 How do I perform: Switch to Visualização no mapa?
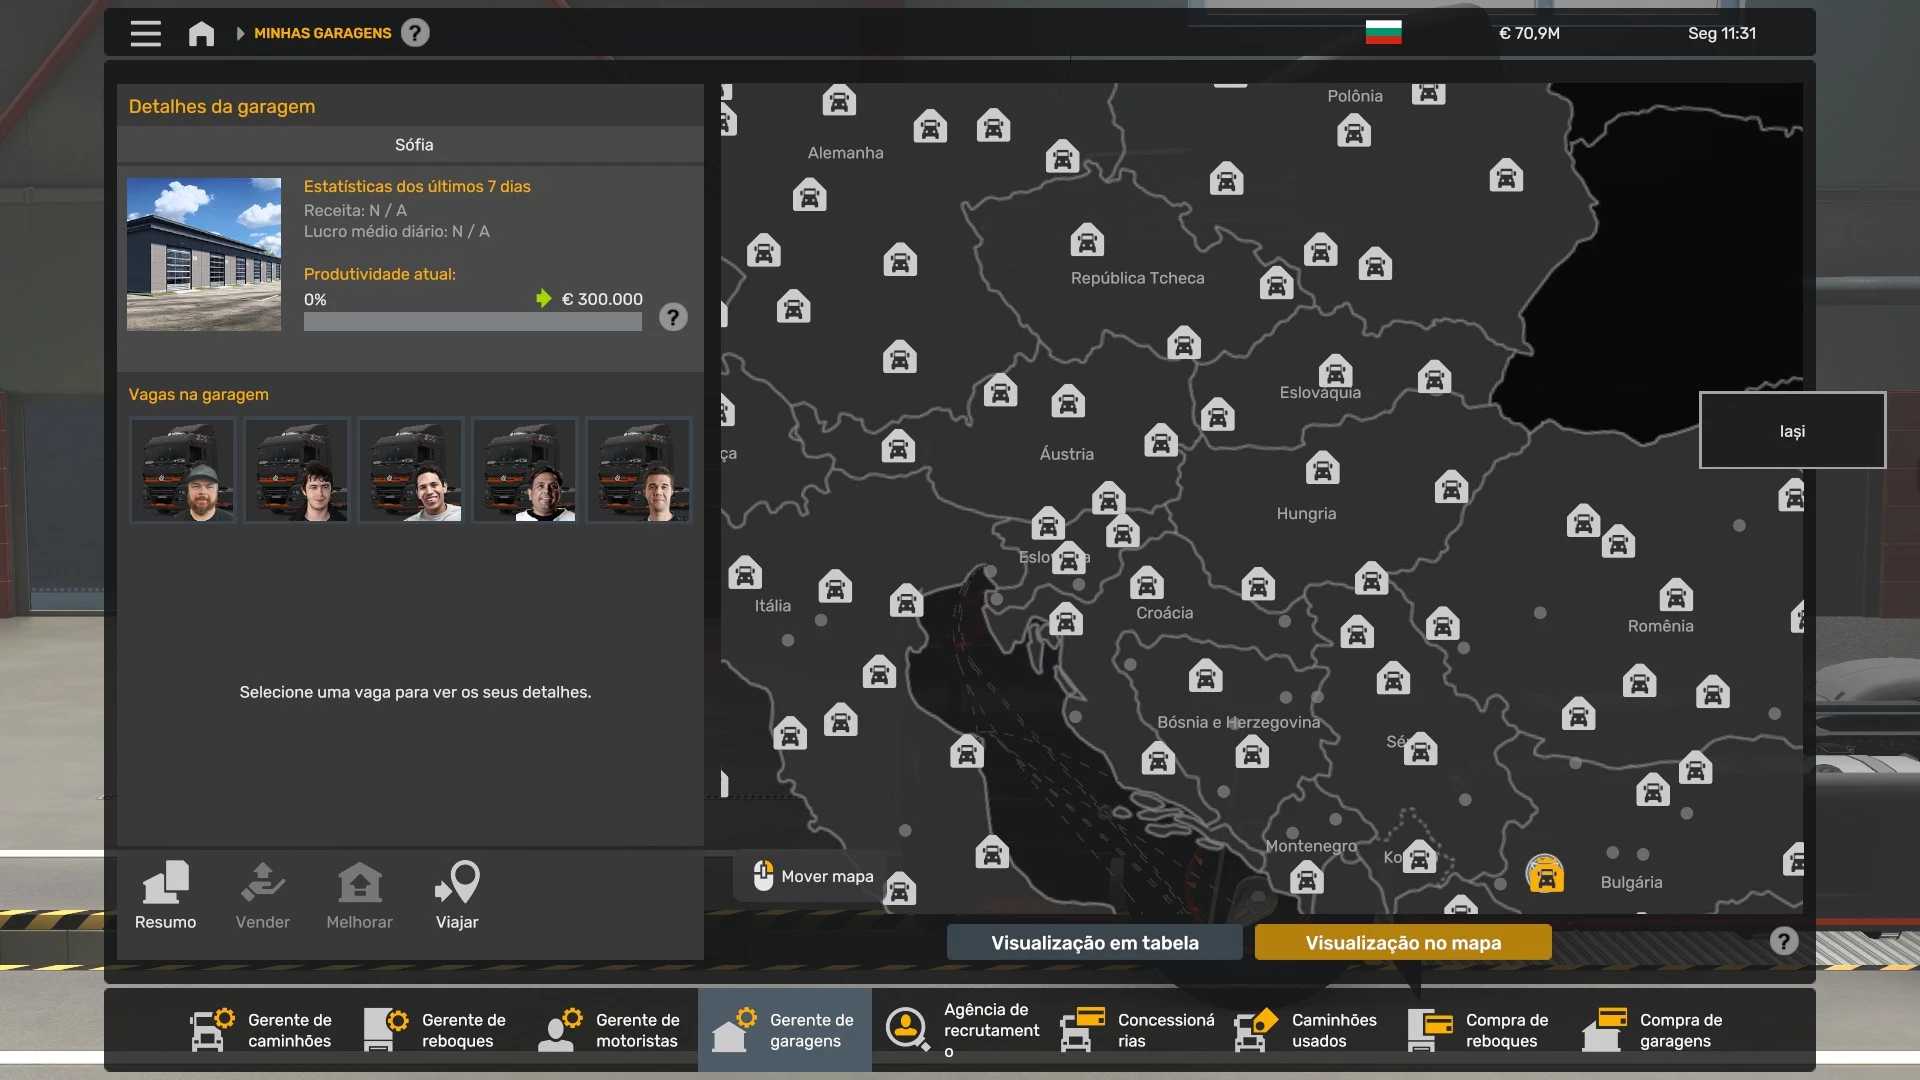coord(1403,942)
